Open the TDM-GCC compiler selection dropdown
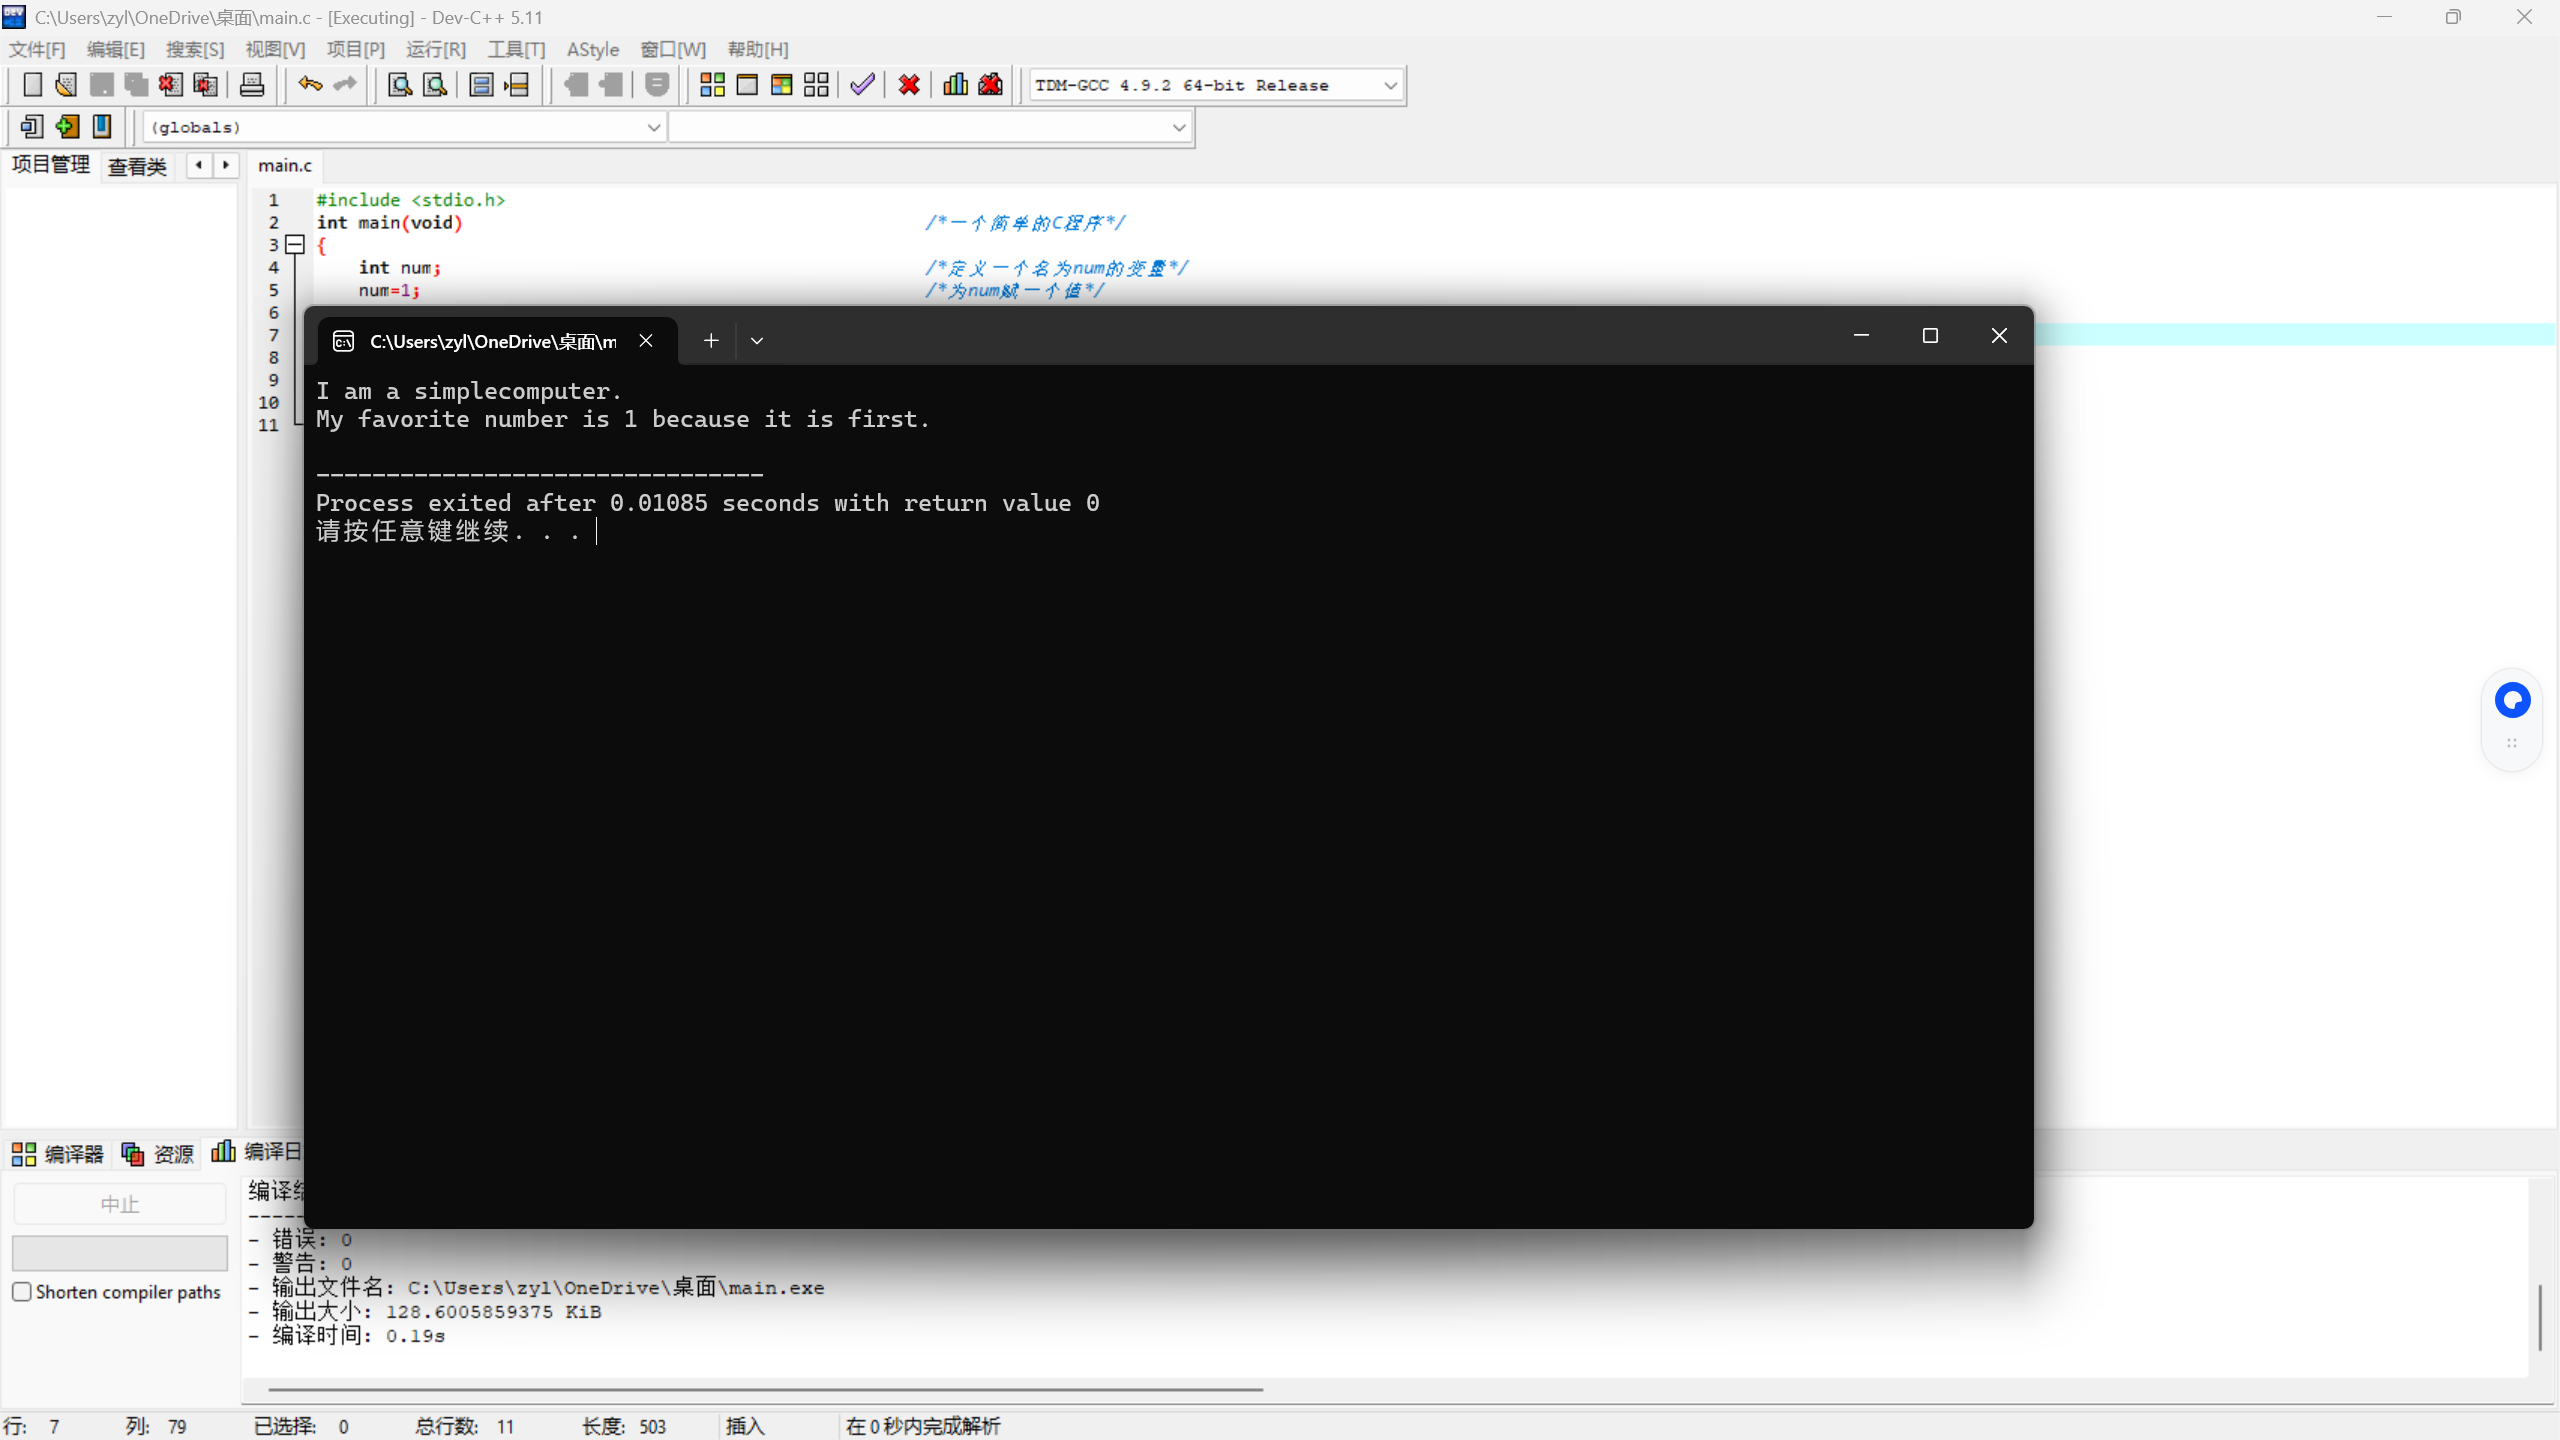2560x1440 pixels. [1390, 86]
